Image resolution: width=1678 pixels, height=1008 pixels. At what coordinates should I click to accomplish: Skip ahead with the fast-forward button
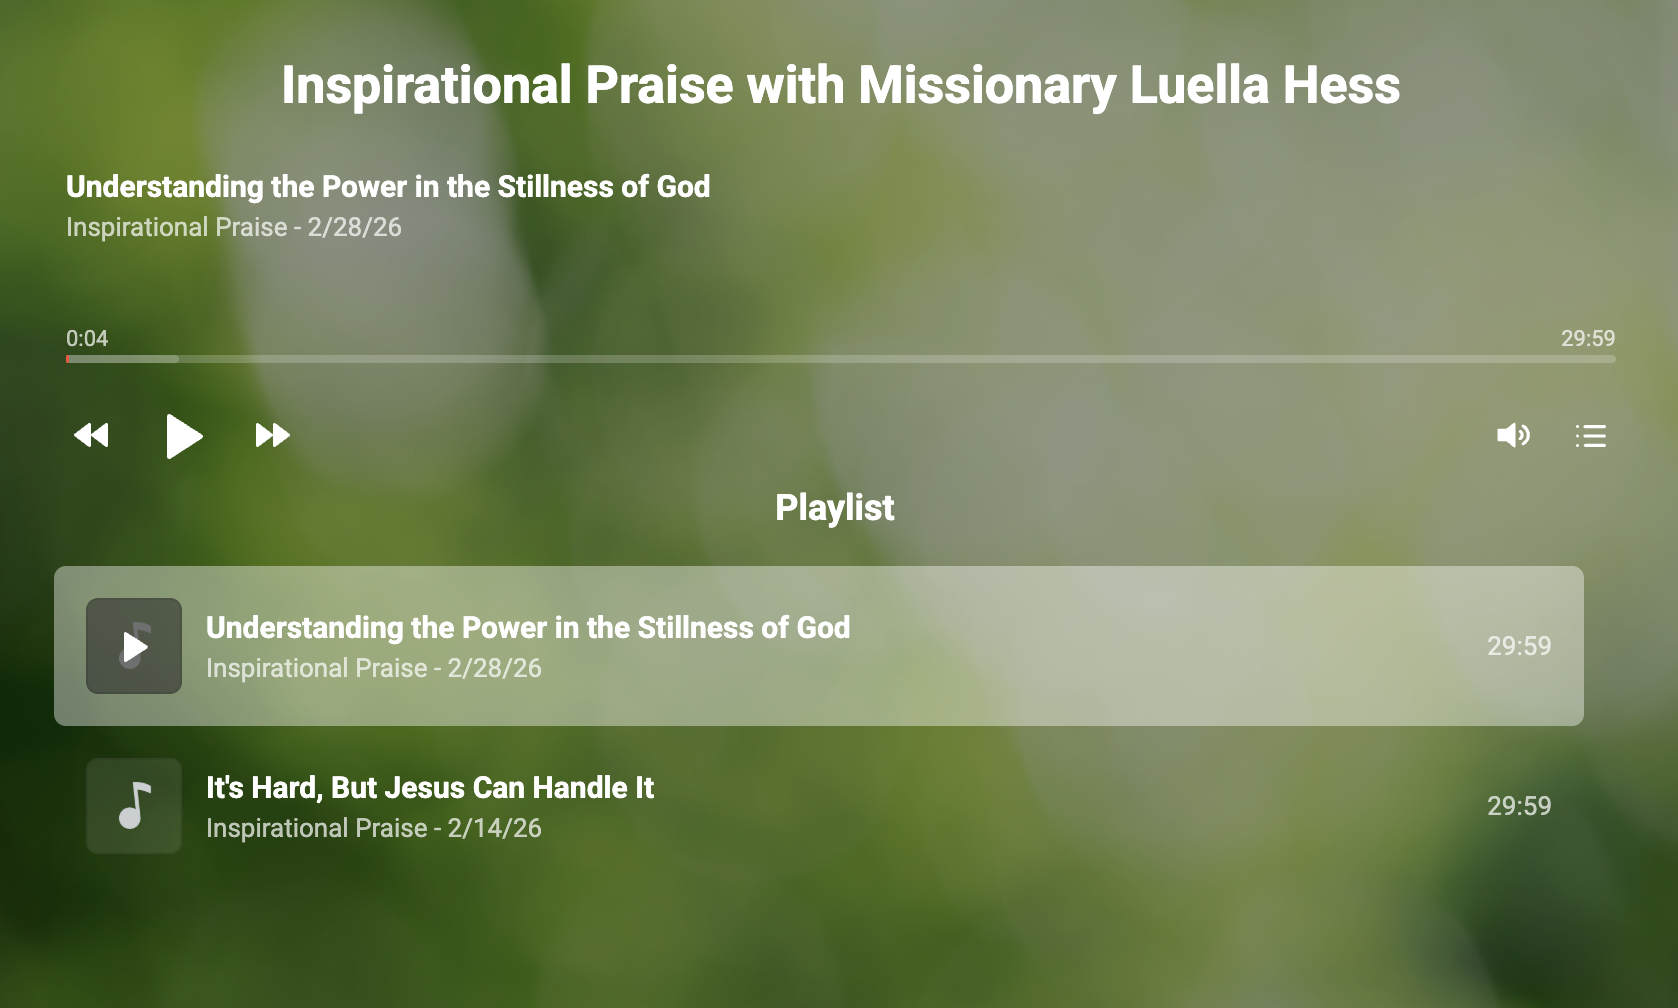pos(272,435)
